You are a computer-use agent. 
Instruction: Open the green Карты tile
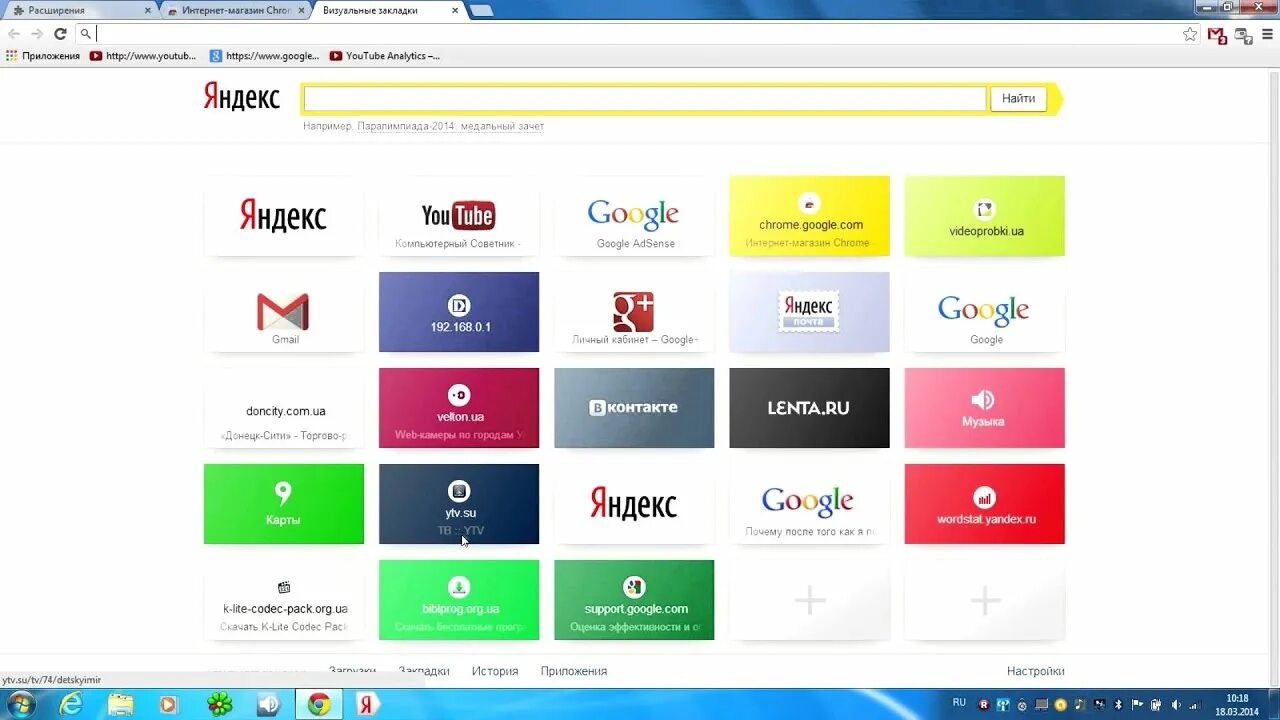click(284, 504)
